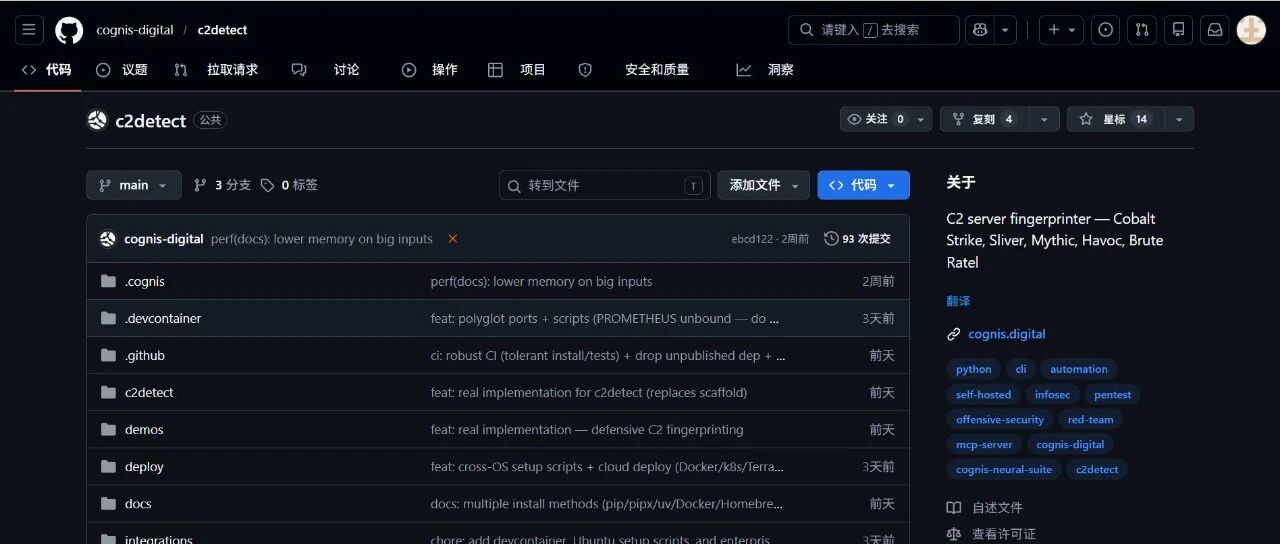Switch to the 议题 tab
This screenshot has width=1280, height=544.
click(122, 70)
